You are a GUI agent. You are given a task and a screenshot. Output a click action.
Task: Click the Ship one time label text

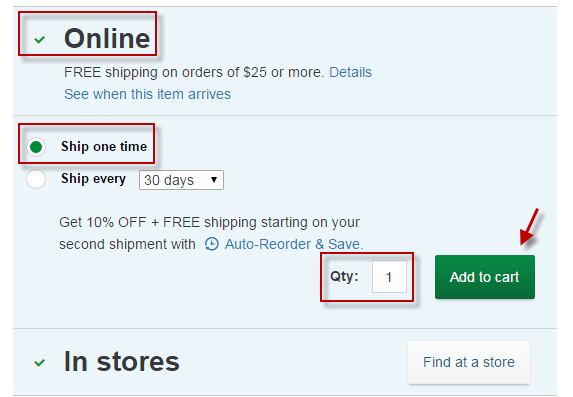pyautogui.click(x=104, y=146)
